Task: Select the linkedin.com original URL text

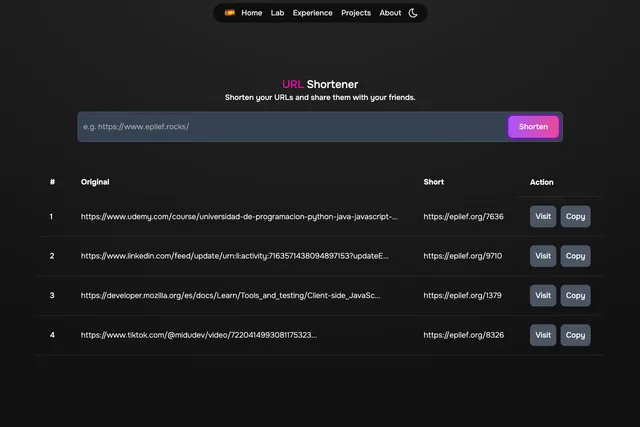Action: click(235, 256)
